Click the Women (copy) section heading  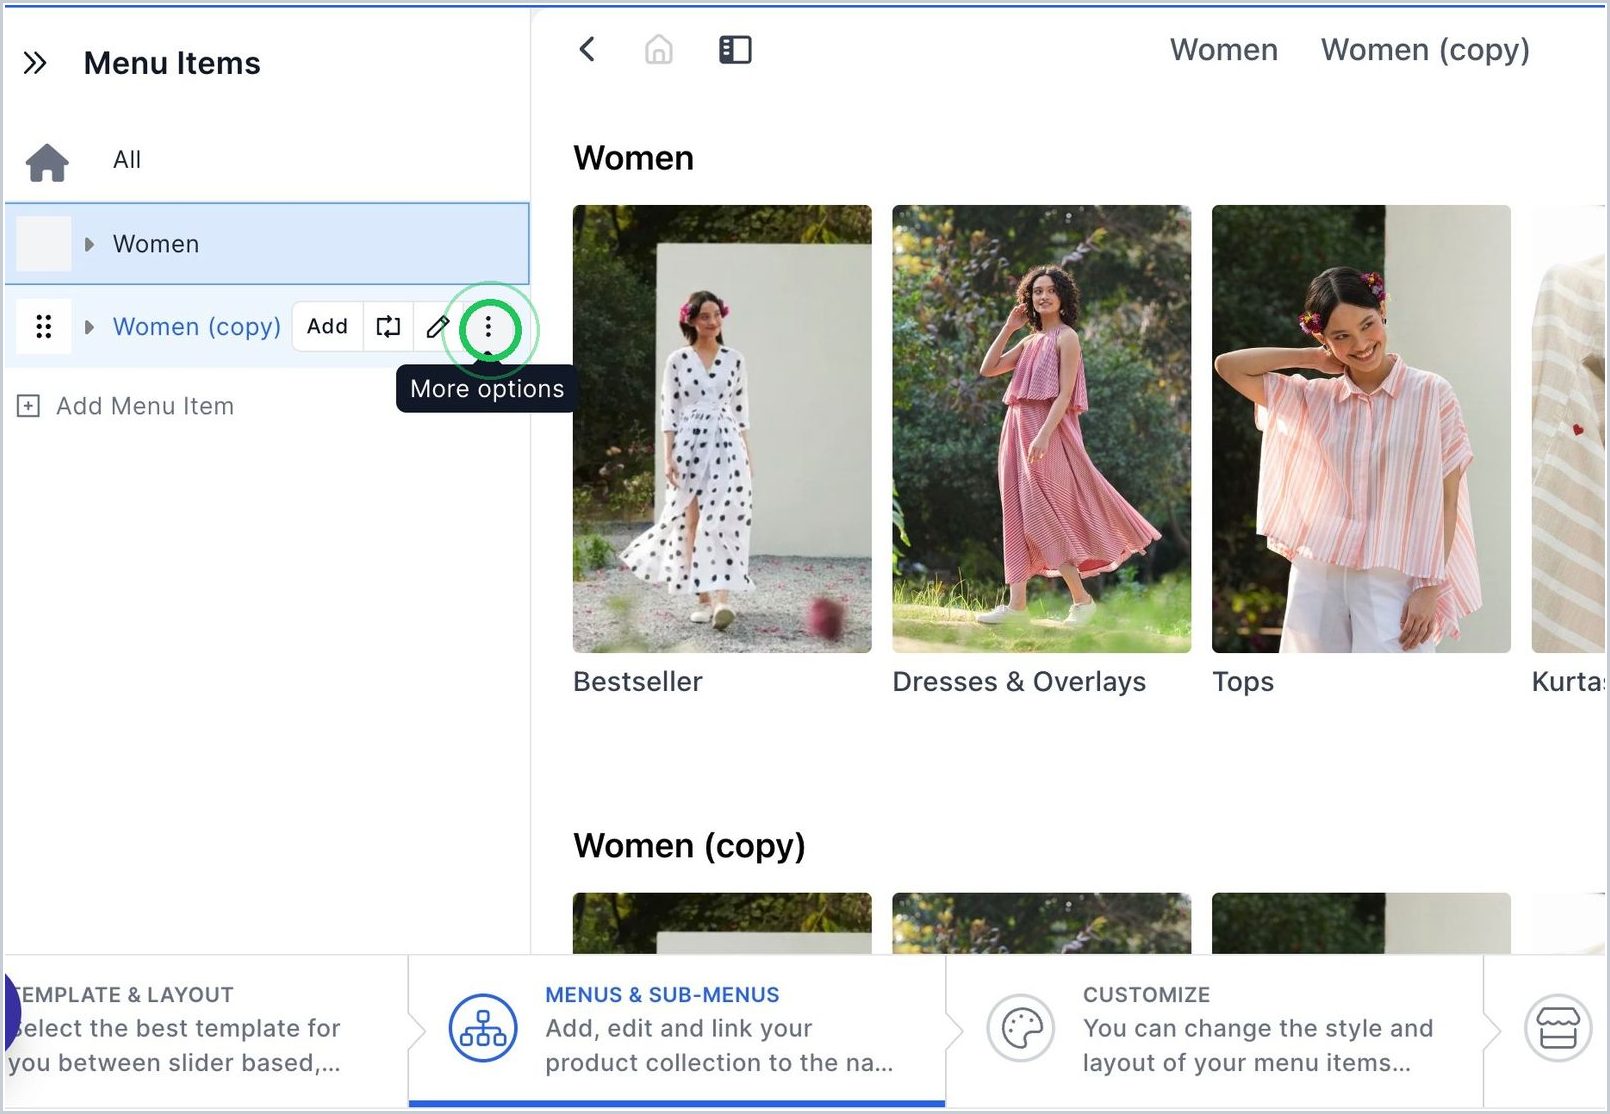(690, 846)
